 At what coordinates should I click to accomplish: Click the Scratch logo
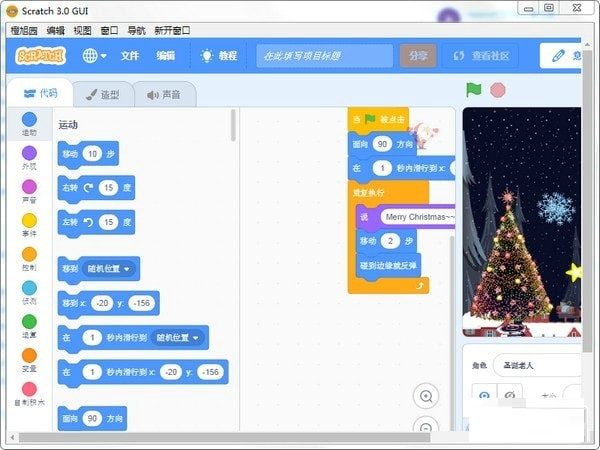coord(41,56)
